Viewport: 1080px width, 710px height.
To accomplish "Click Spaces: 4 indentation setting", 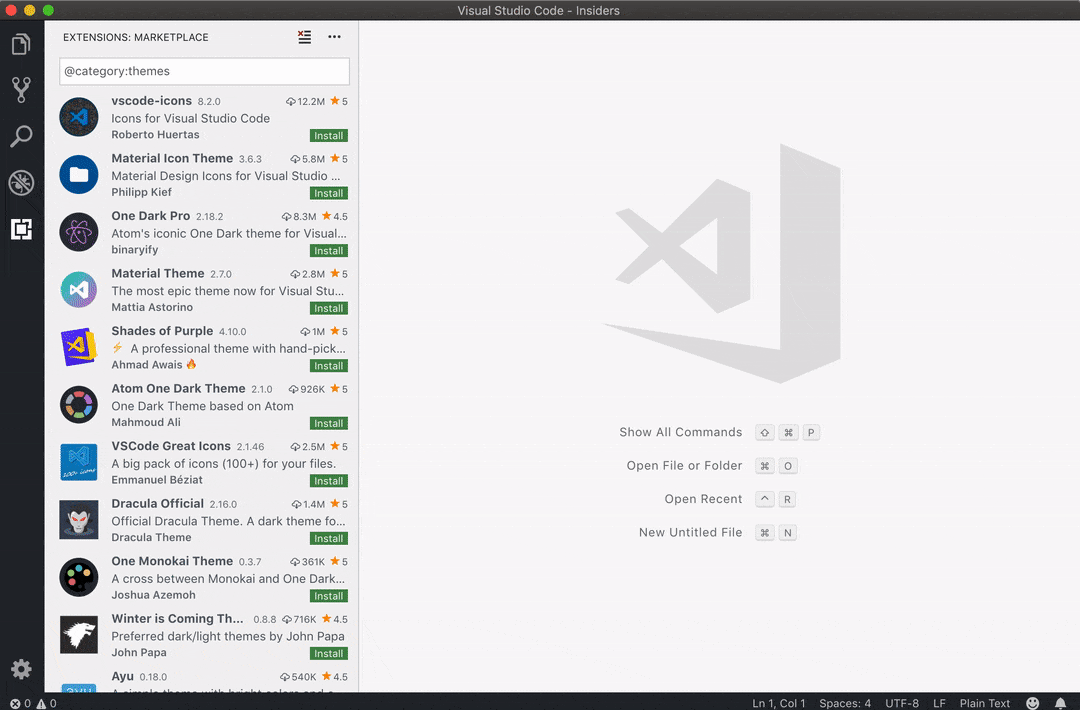I will point(844,702).
